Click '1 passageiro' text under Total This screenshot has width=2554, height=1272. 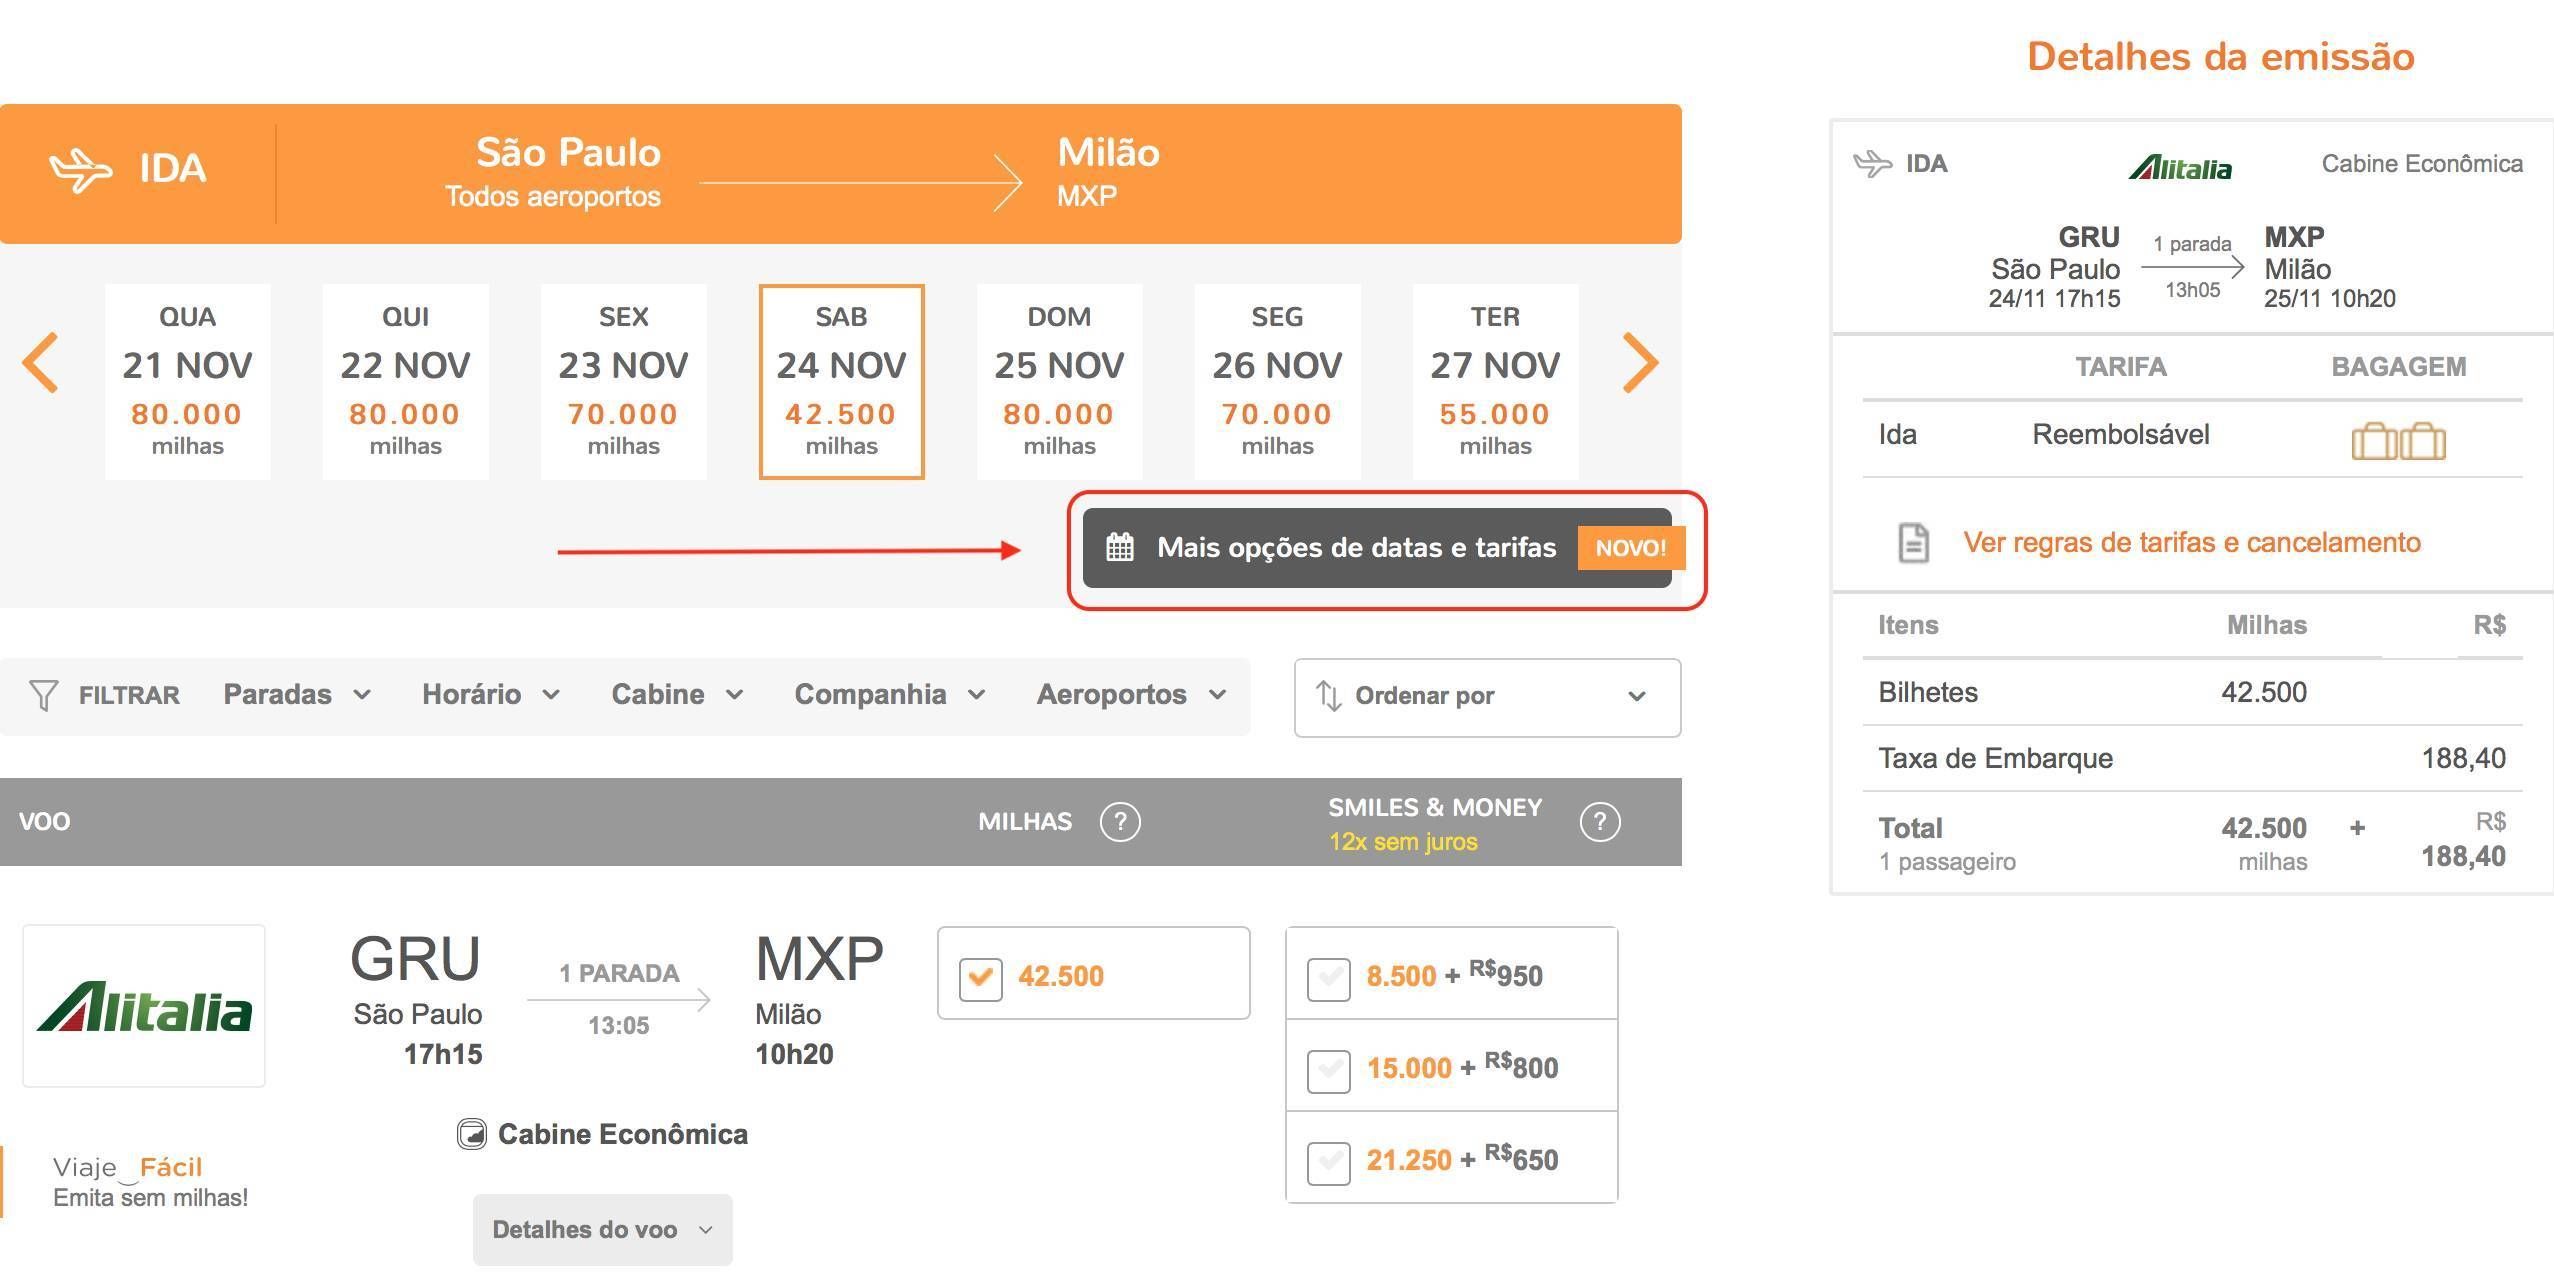pos(1946,862)
